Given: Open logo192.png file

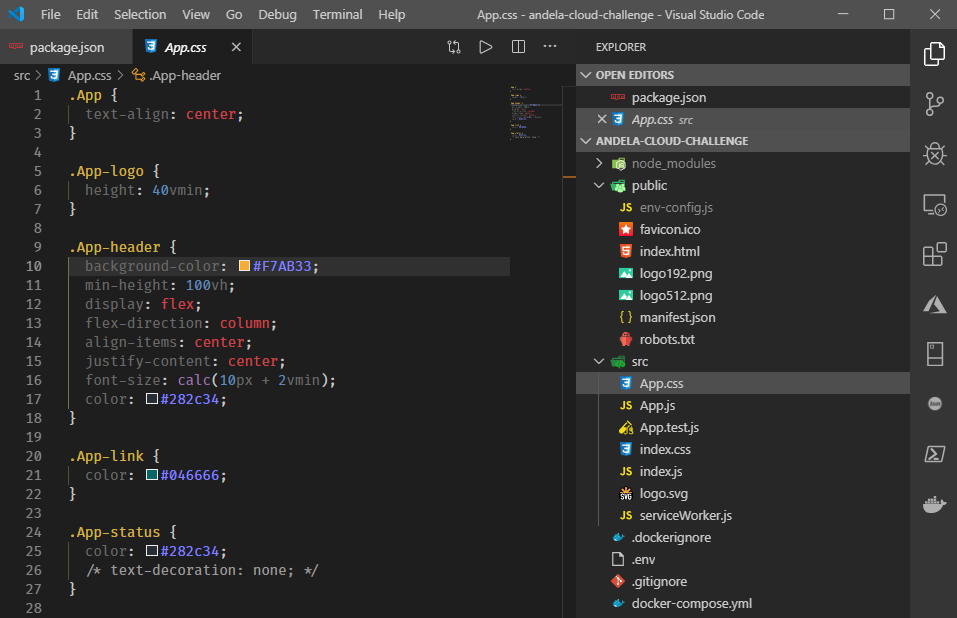Looking at the screenshot, I should click(x=743, y=273).
